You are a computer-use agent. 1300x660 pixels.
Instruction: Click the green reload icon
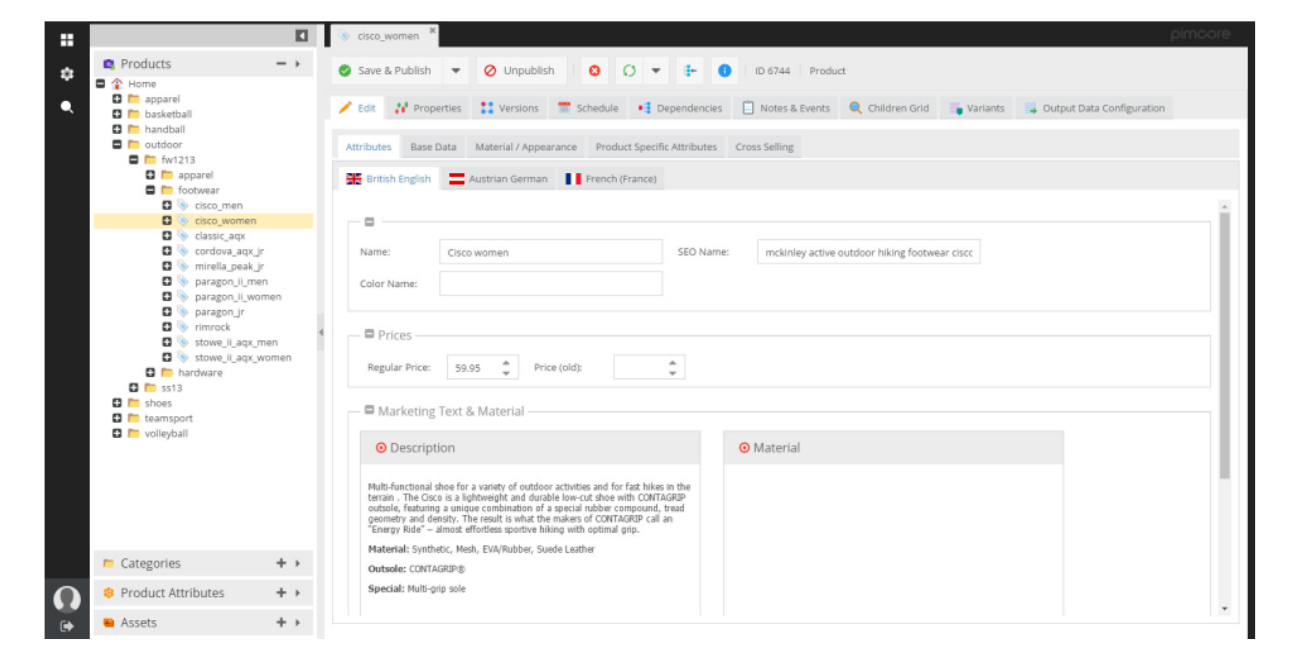coord(629,71)
